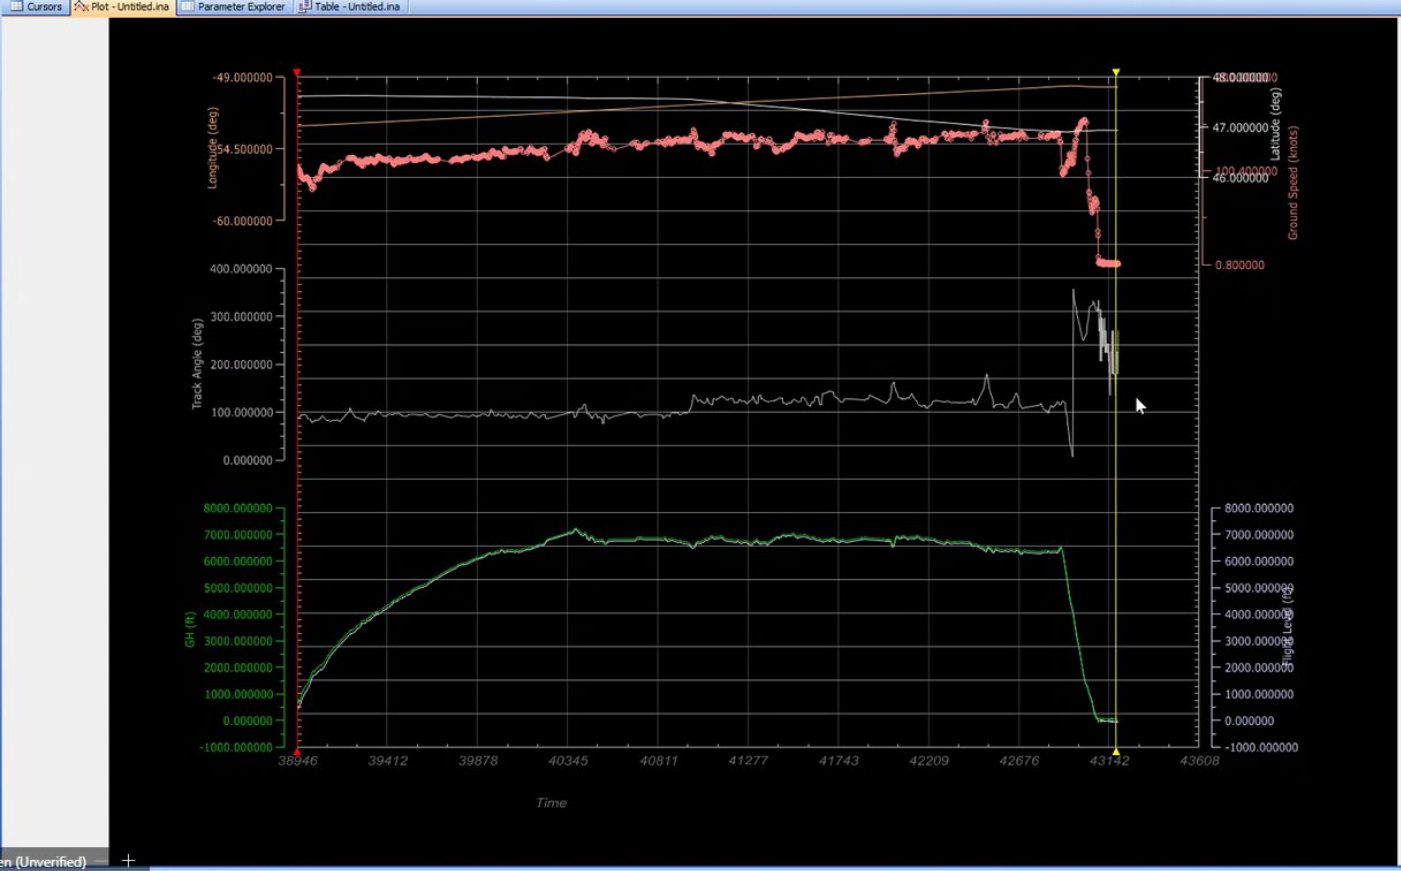This screenshot has width=1401, height=871.
Task: Click the green GH (ft) axis label
Action: (189, 629)
